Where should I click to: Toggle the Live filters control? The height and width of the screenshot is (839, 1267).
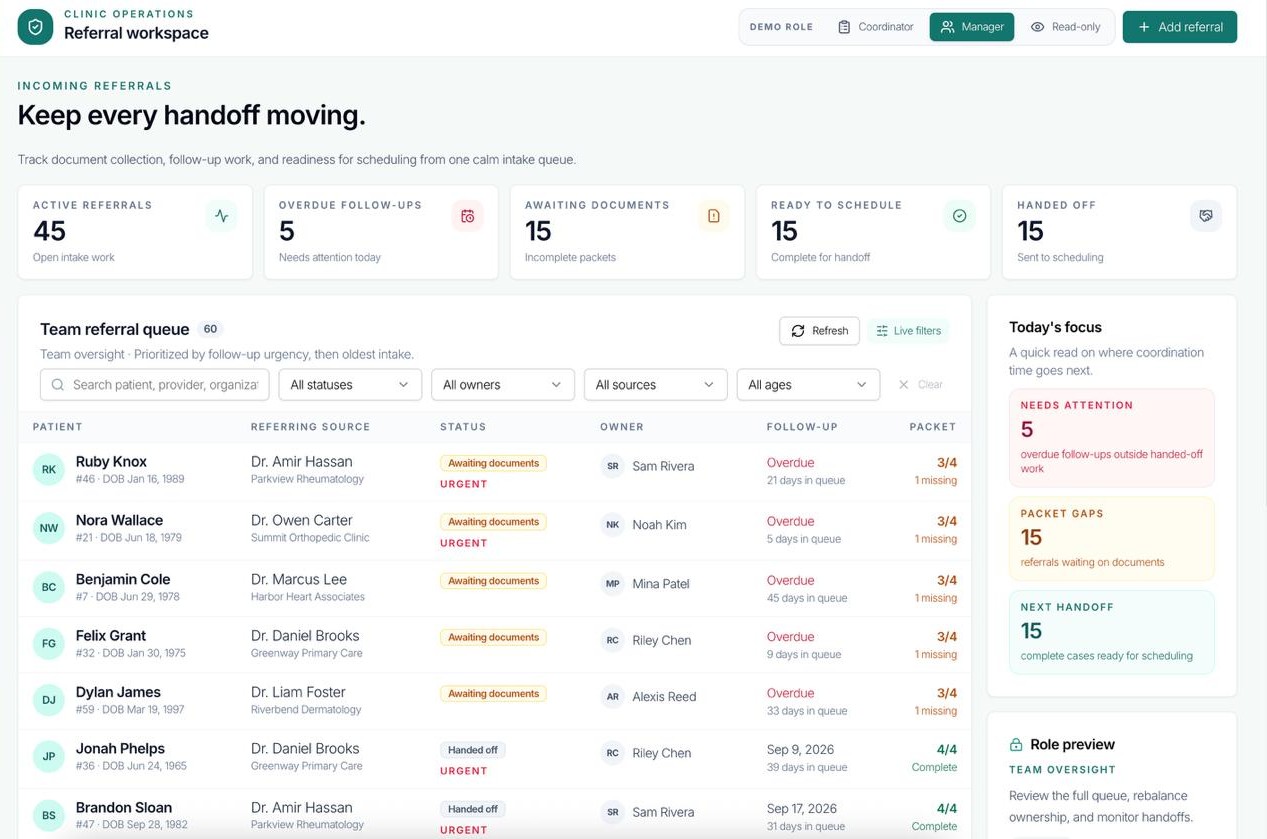click(x=909, y=331)
